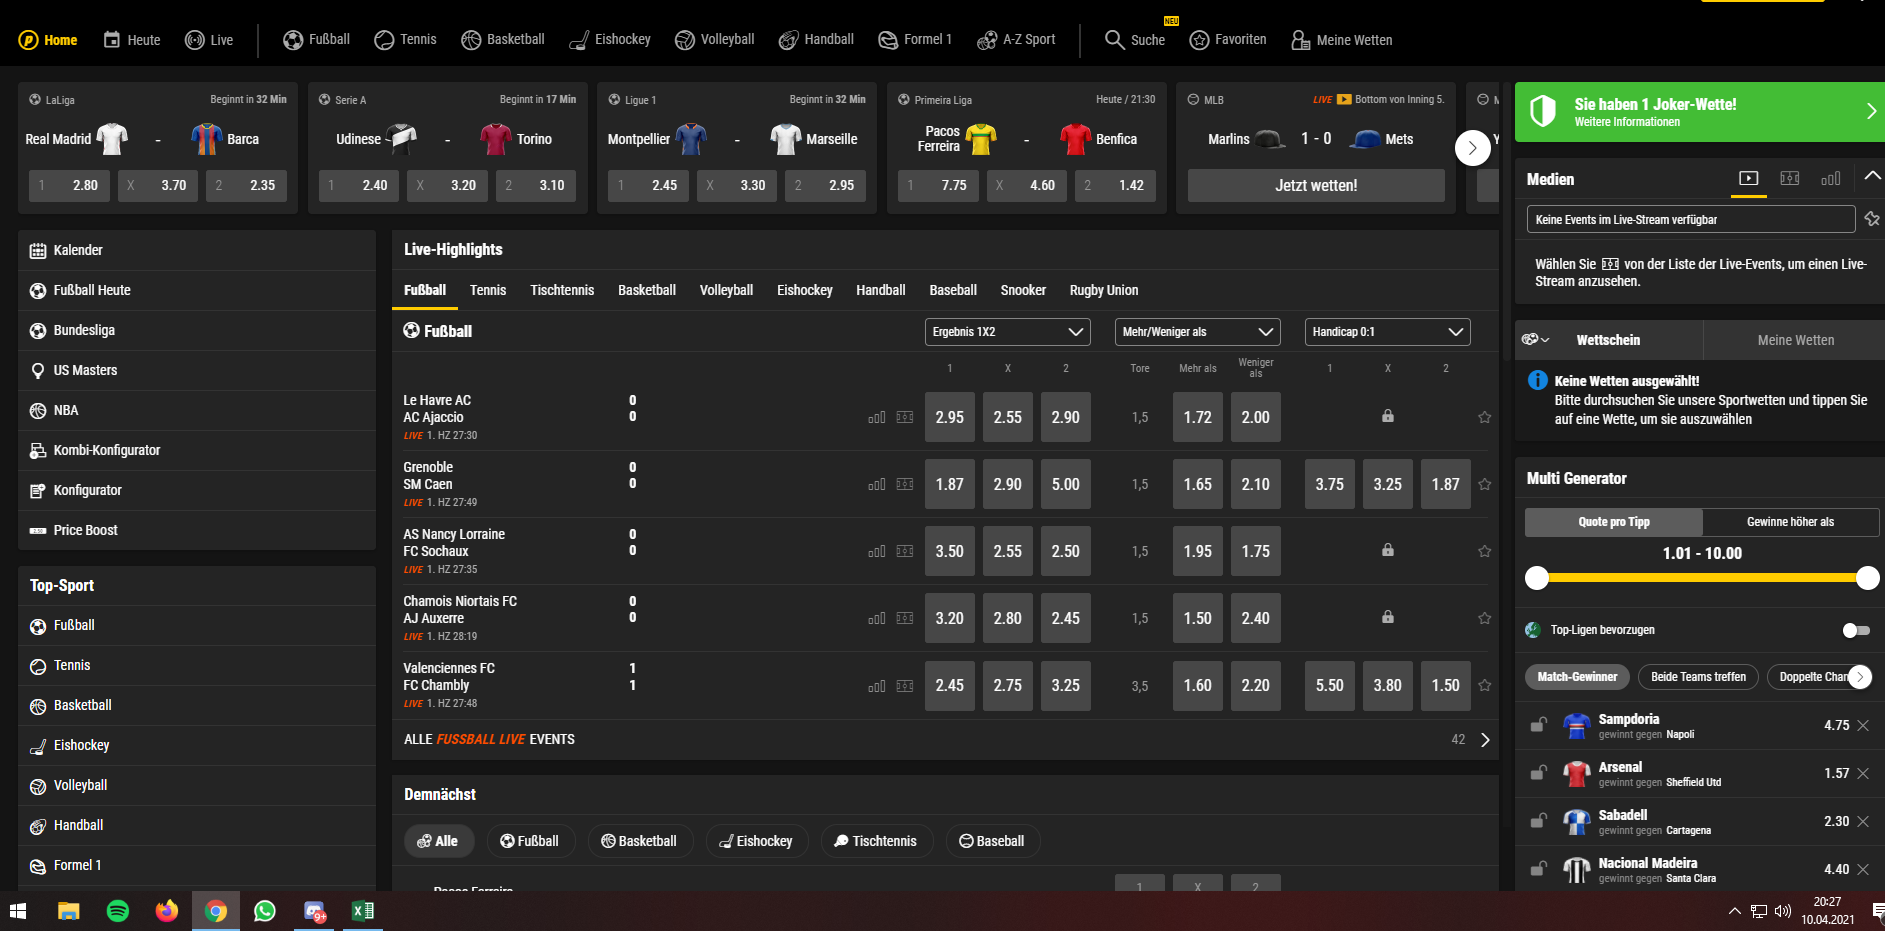Collapse the Medien panel chevron

coord(1872,176)
